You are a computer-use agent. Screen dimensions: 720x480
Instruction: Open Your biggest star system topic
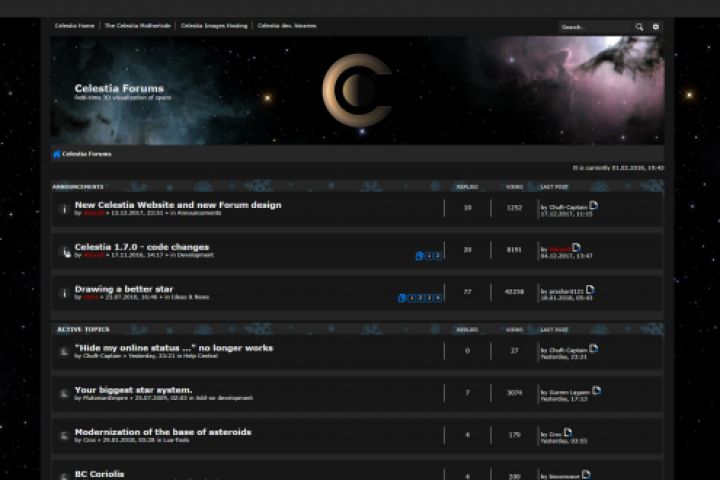tap(133, 390)
